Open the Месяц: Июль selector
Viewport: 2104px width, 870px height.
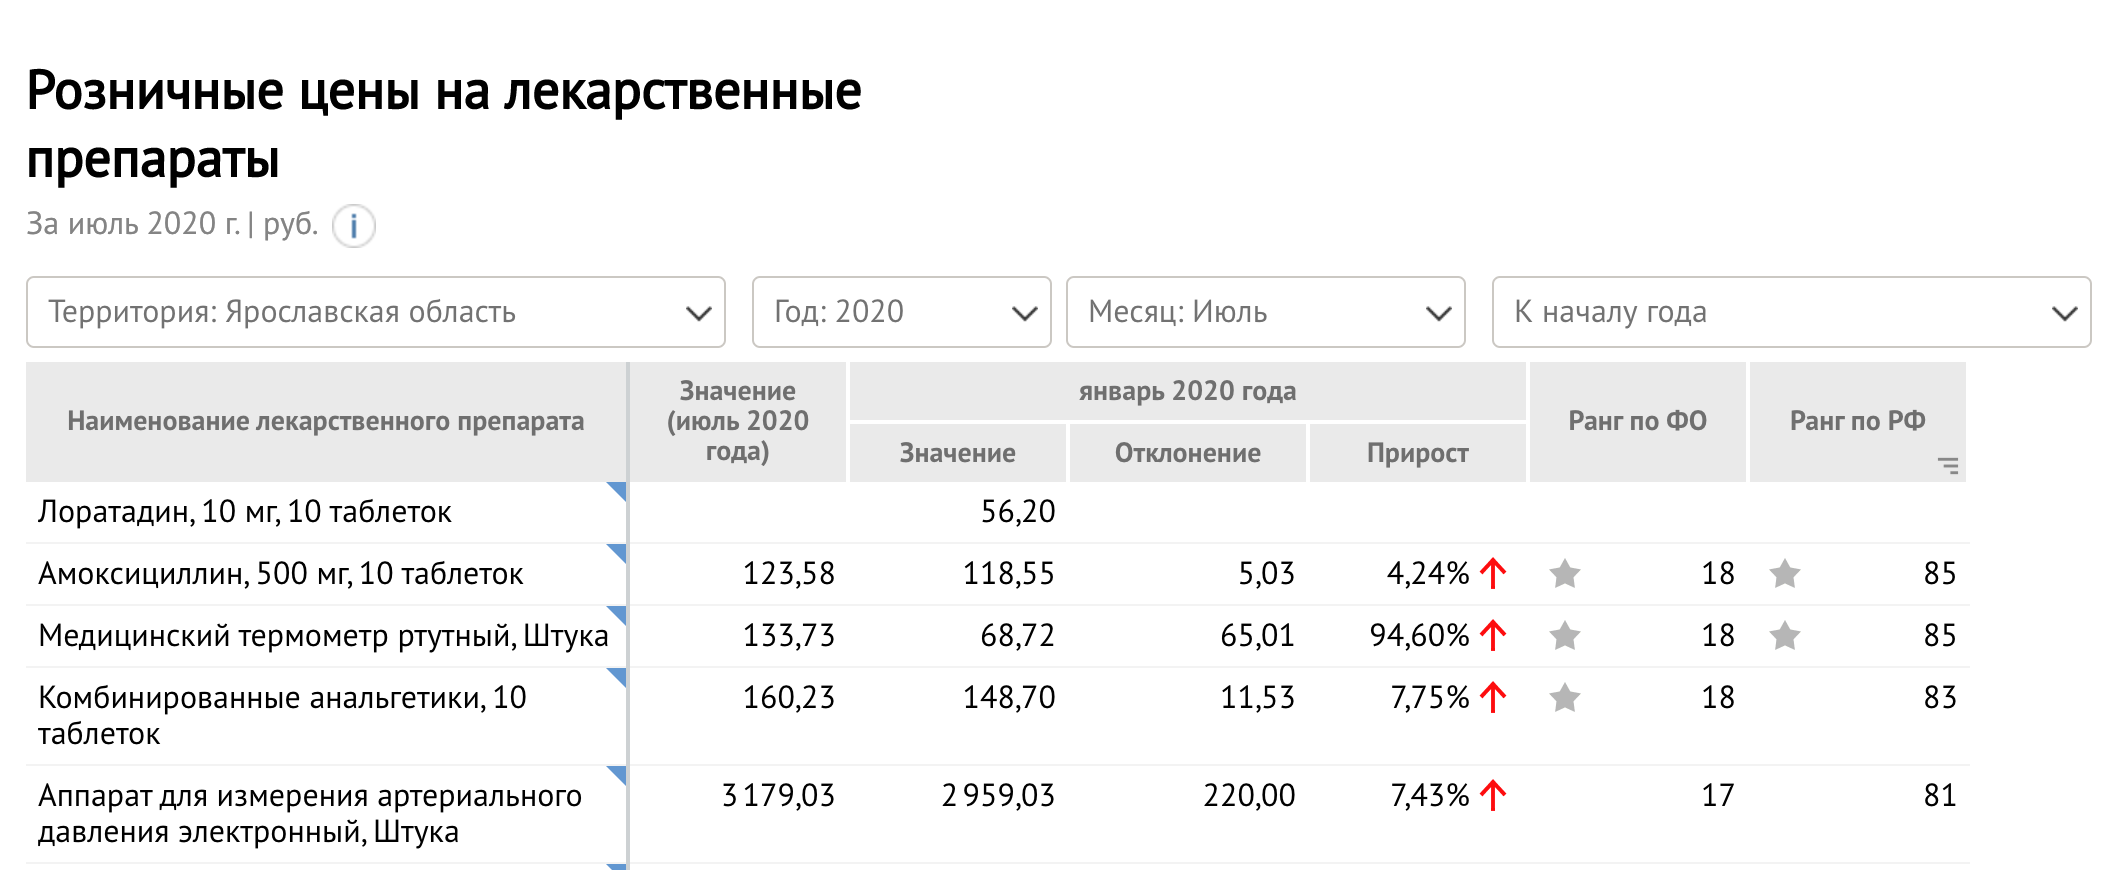(x=1265, y=312)
